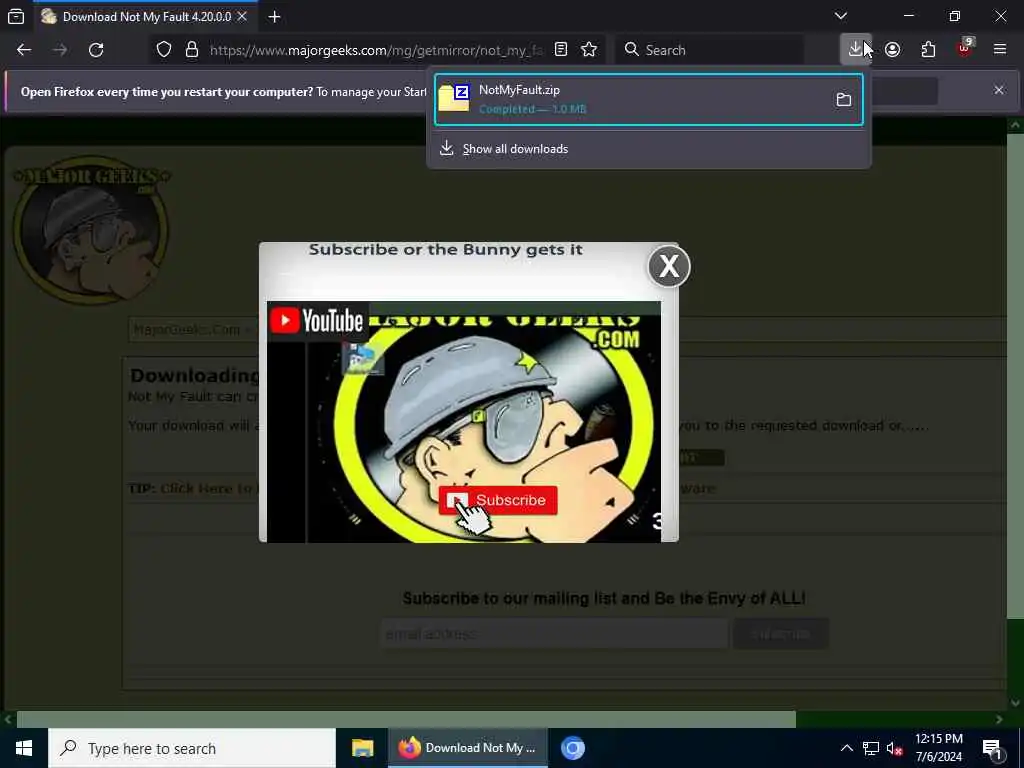Viewport: 1024px width, 768px height.
Task: Reload the page with the refresh icon
Action: [96, 50]
